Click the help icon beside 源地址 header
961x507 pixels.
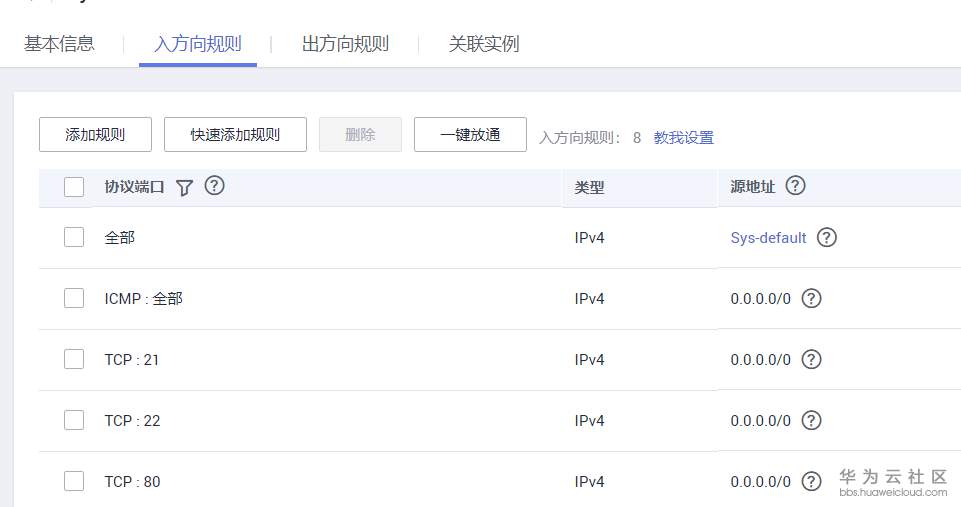pyautogui.click(x=796, y=186)
